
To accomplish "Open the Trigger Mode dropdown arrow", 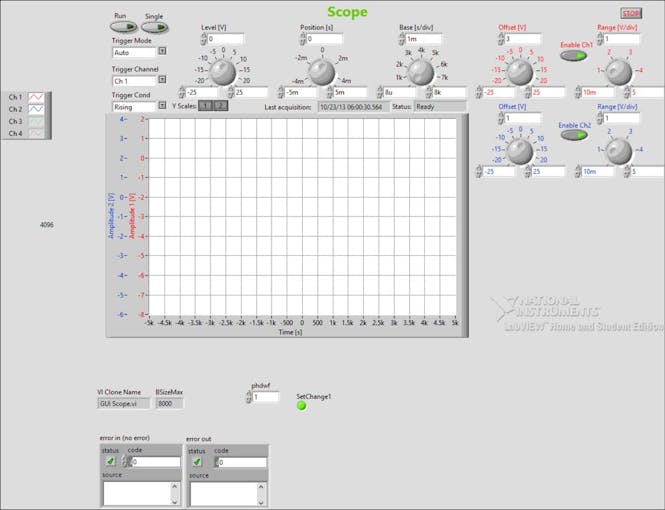I will [x=162, y=51].
